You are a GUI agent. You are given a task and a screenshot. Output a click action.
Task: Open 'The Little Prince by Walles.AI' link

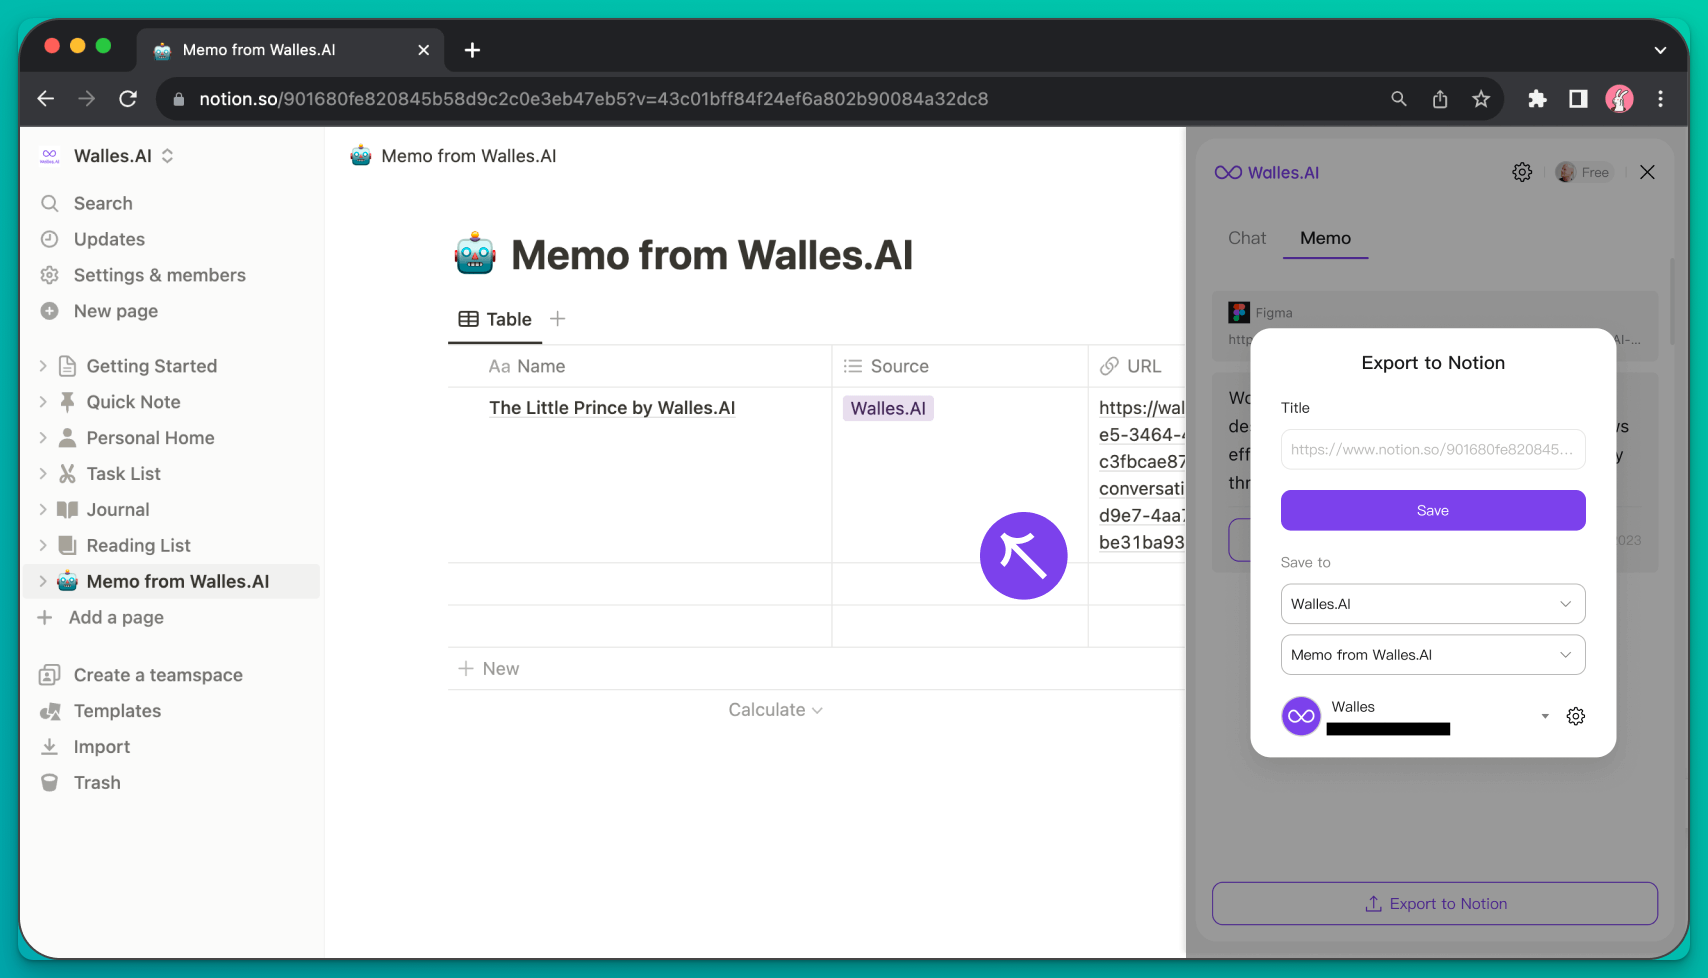pyautogui.click(x=611, y=408)
